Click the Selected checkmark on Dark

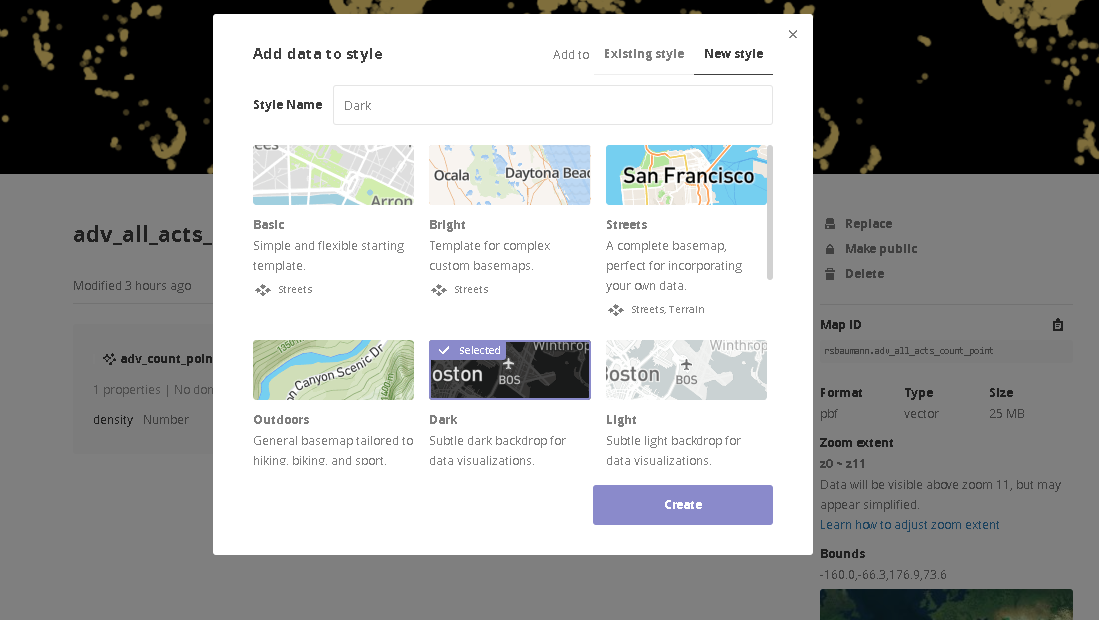444,350
